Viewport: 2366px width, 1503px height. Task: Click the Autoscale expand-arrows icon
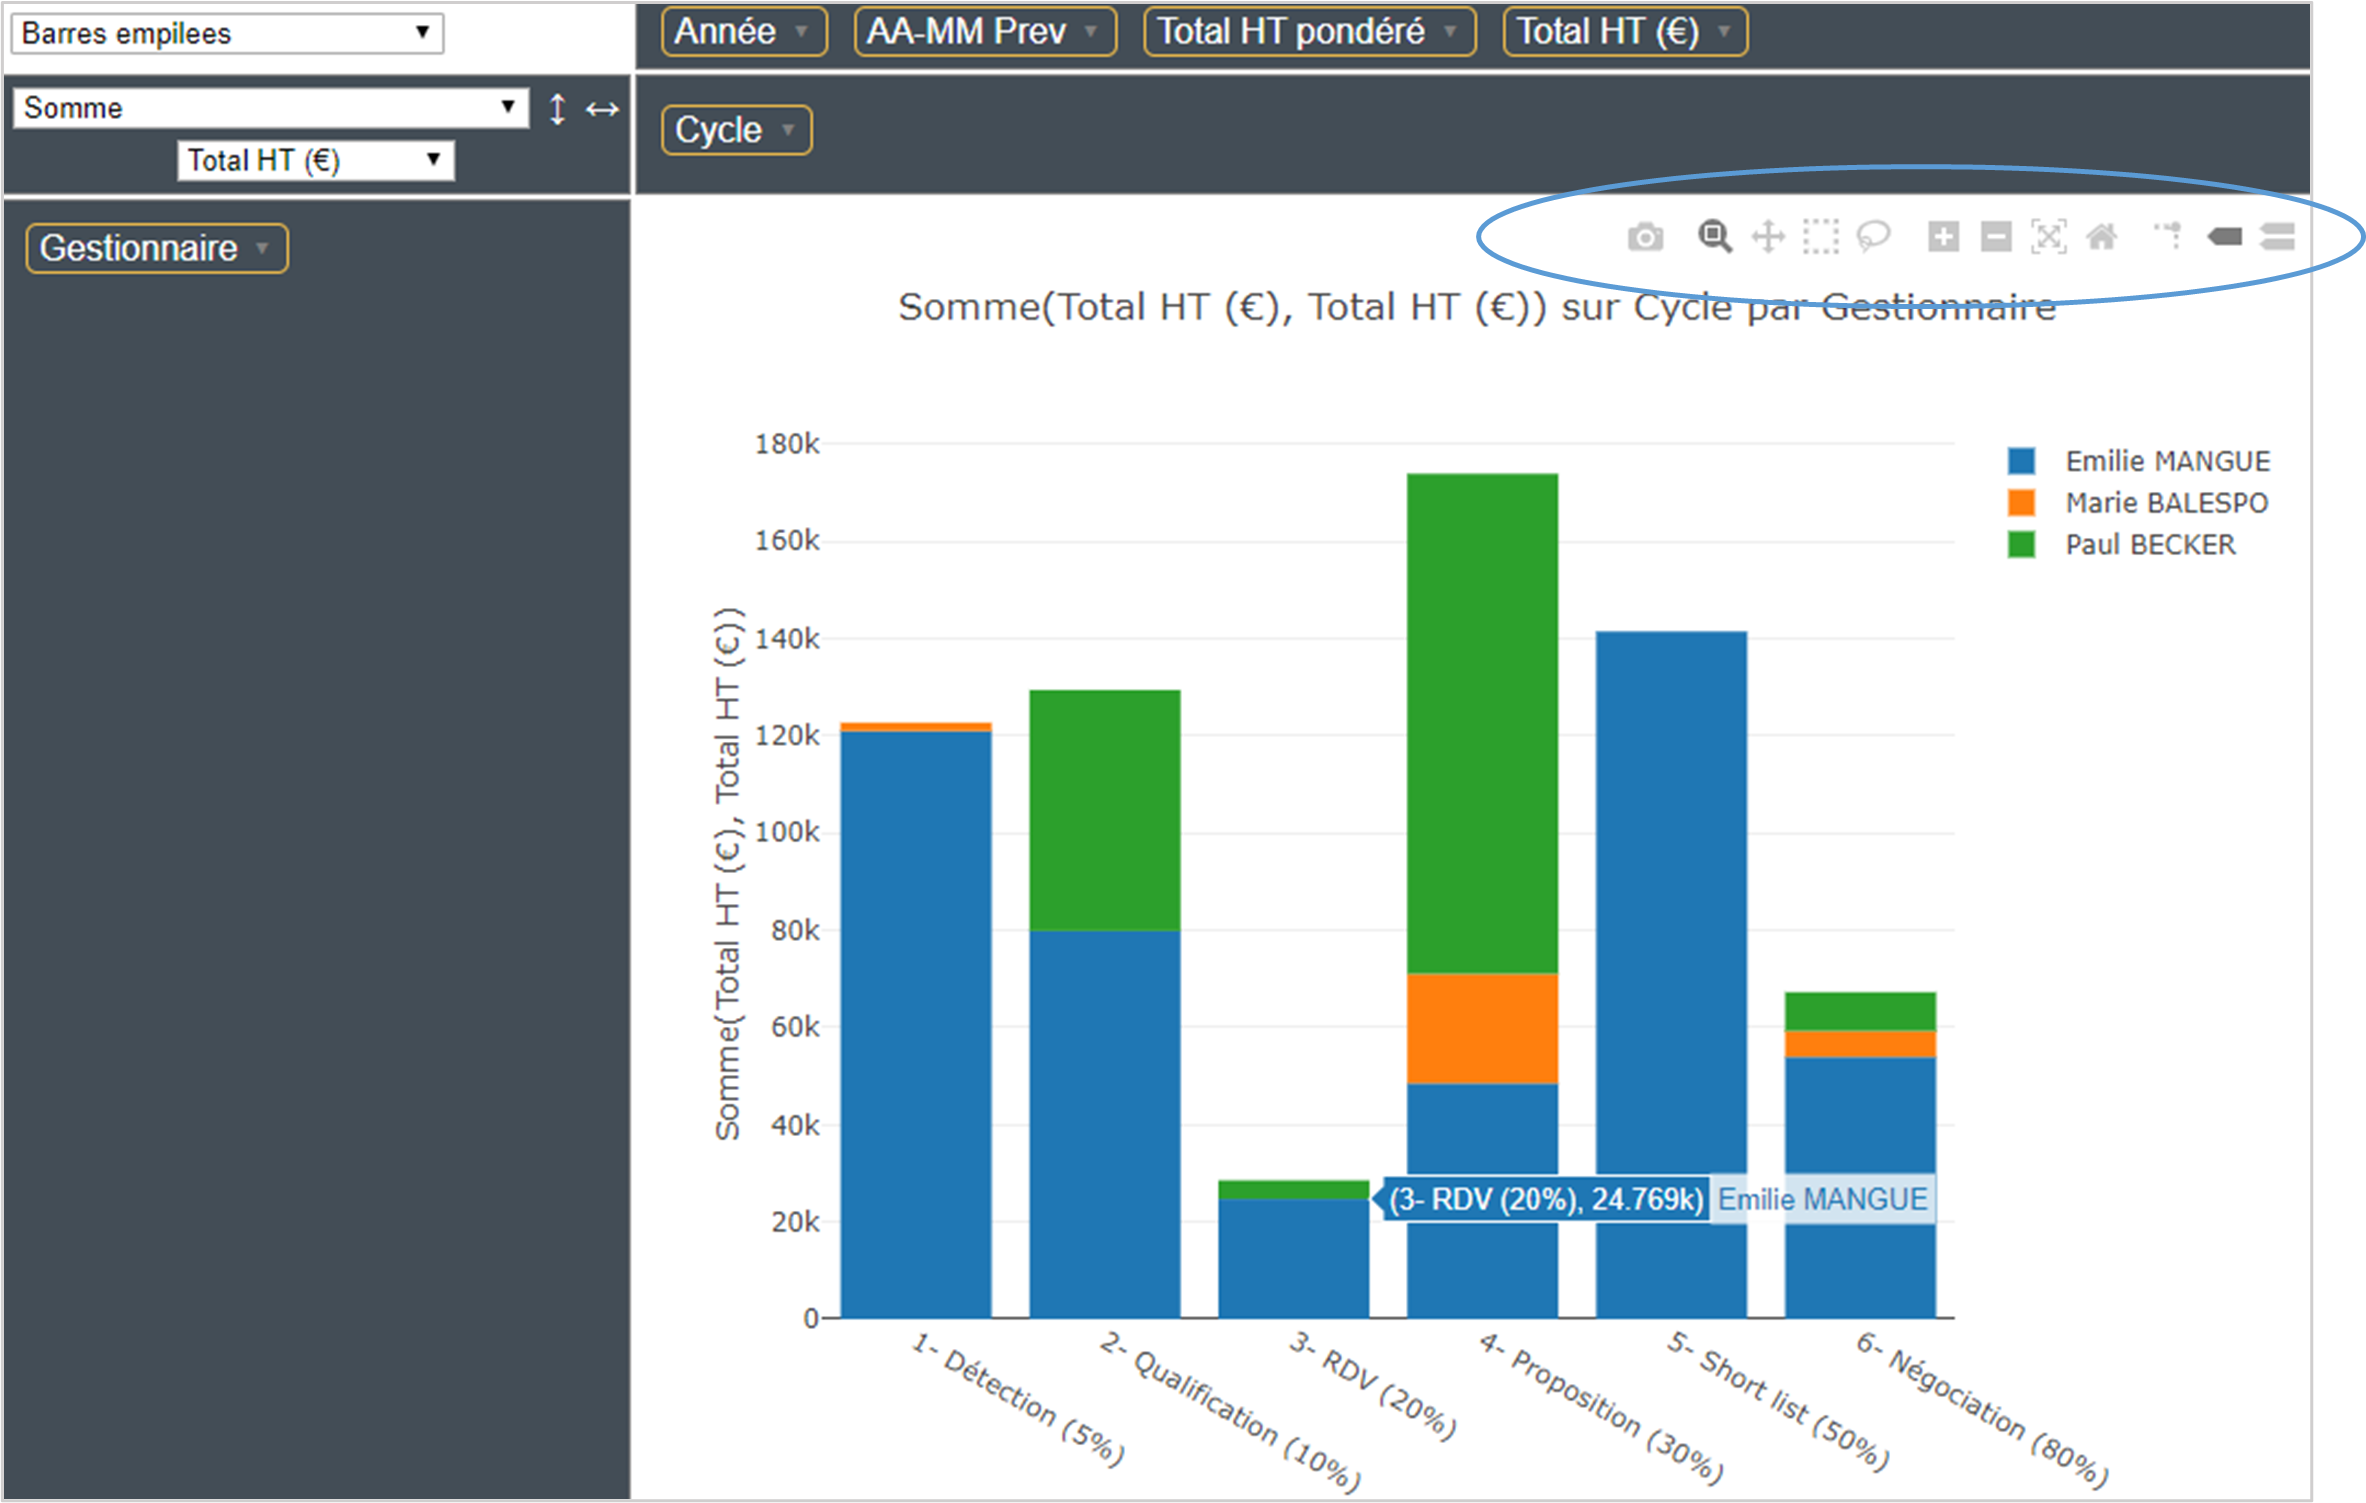[x=2048, y=237]
